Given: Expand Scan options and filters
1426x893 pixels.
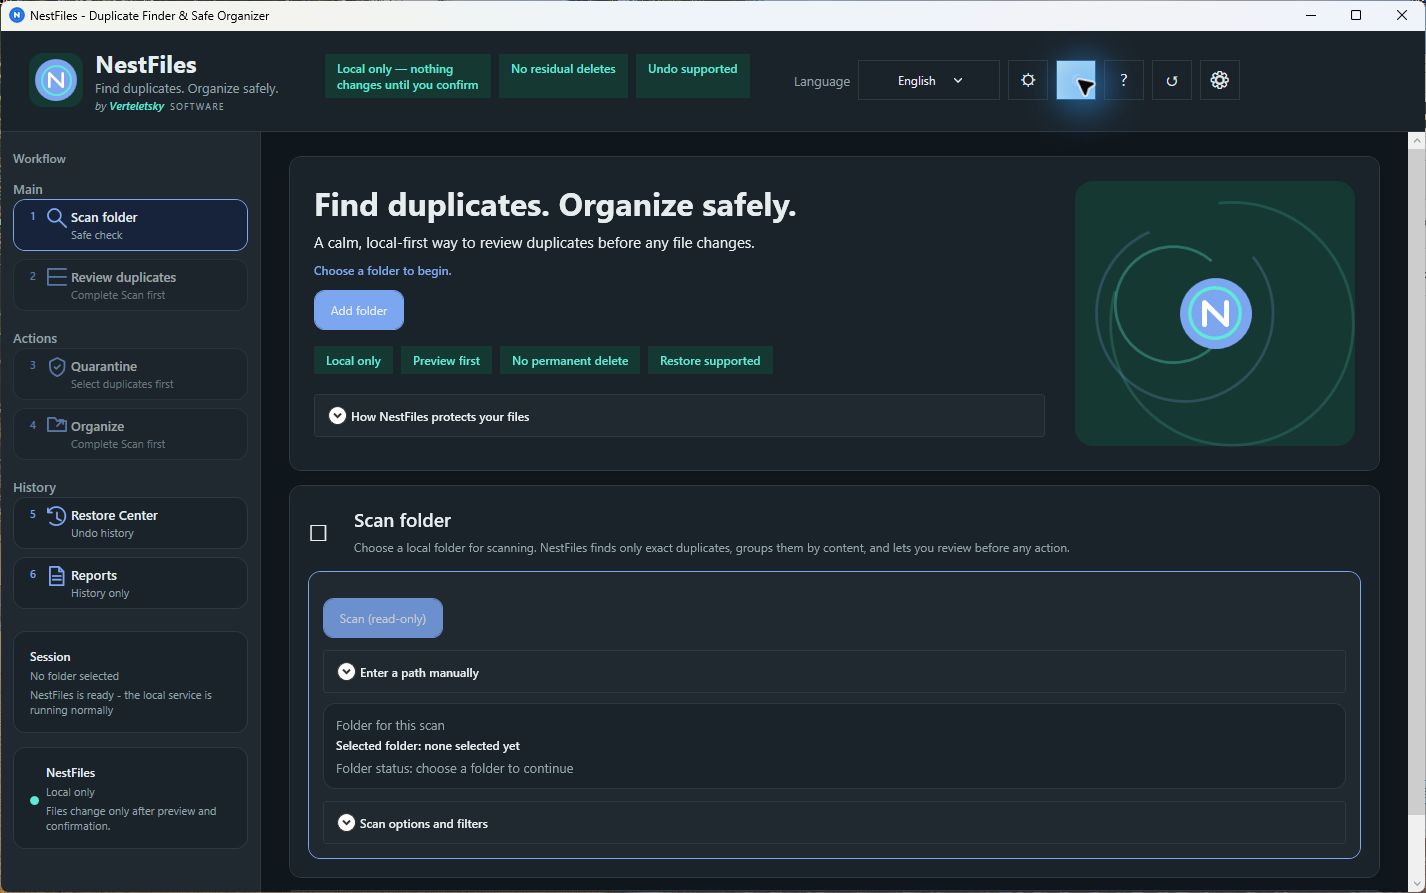Looking at the screenshot, I should (834, 823).
